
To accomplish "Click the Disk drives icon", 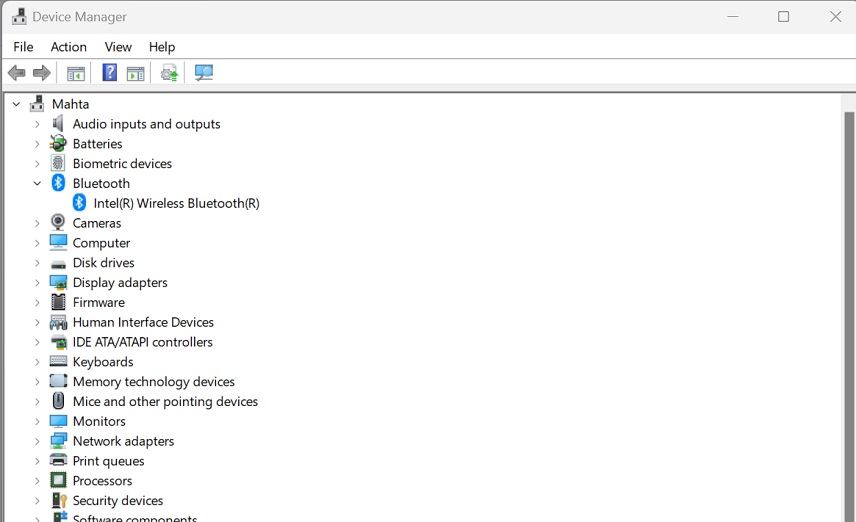I will coord(58,264).
